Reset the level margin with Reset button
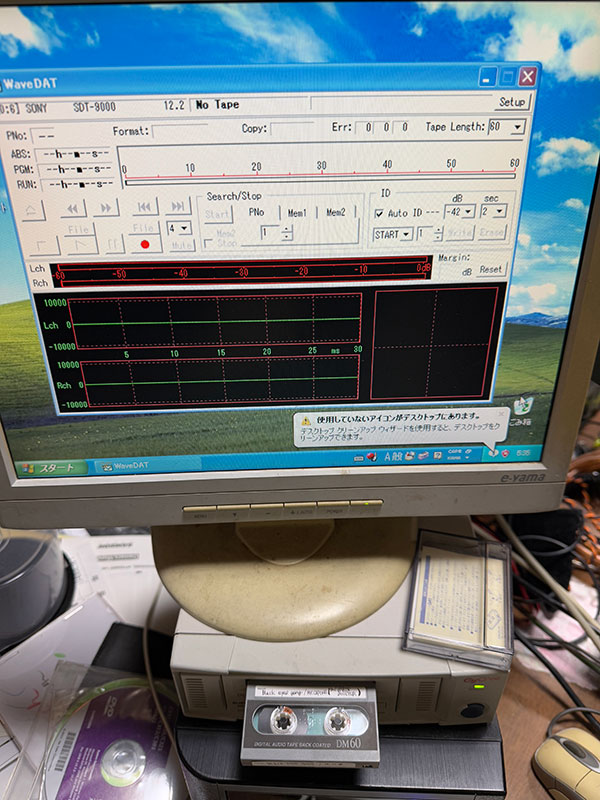The width and height of the screenshot is (600, 800). click(x=491, y=269)
